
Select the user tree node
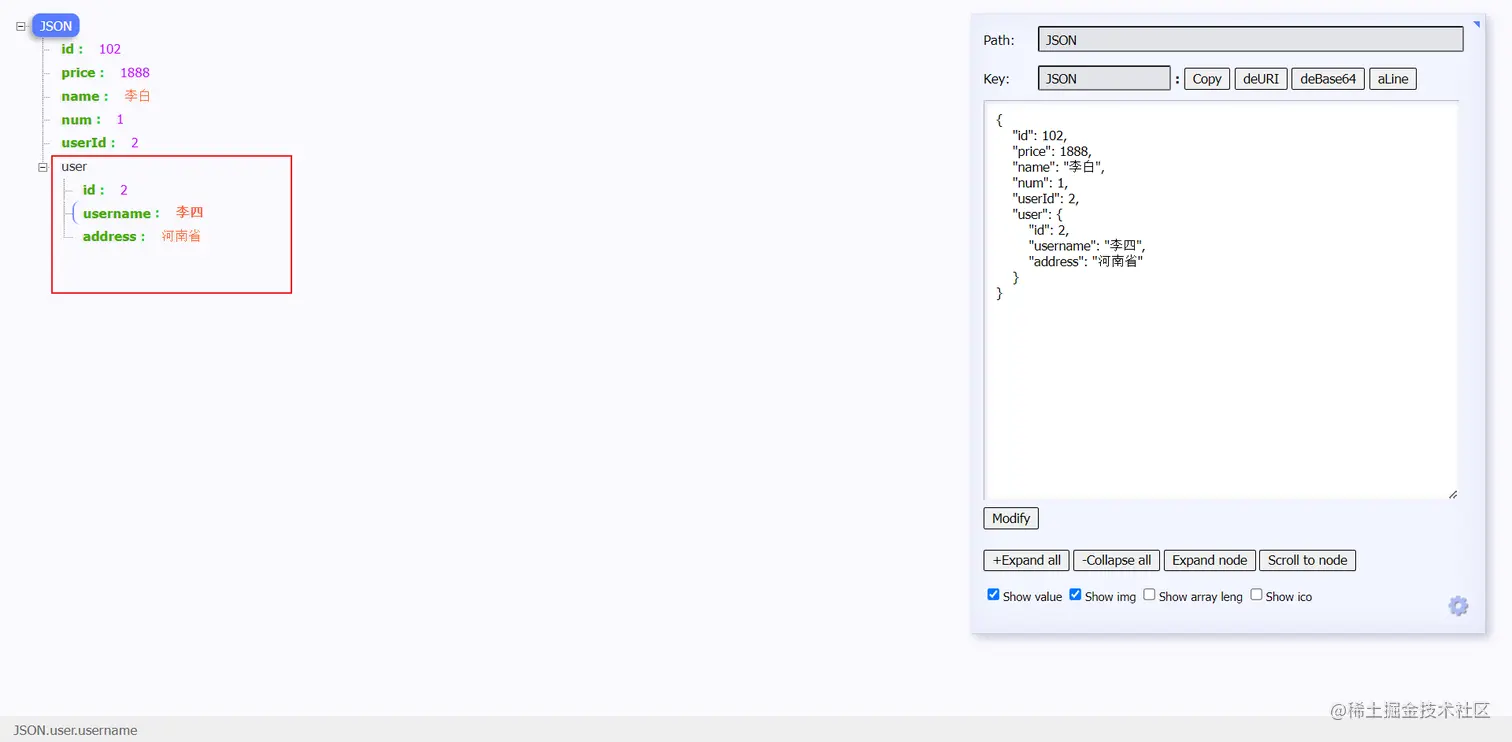(74, 166)
